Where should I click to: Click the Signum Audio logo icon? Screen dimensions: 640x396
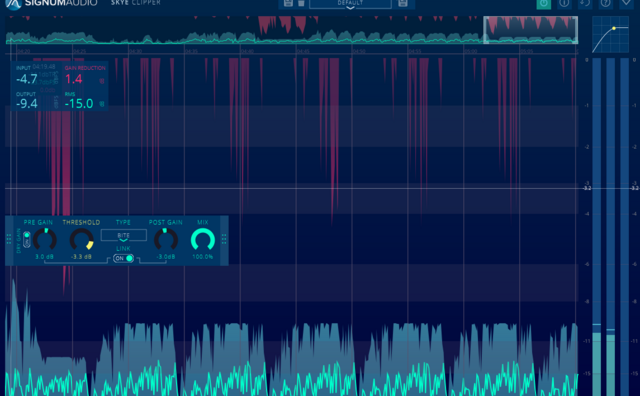tap(13, 4)
